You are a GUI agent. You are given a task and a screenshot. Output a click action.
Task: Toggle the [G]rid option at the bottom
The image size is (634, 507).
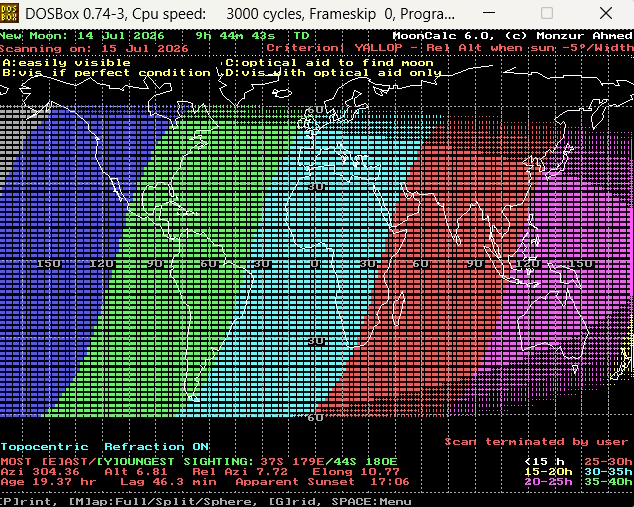point(295,502)
